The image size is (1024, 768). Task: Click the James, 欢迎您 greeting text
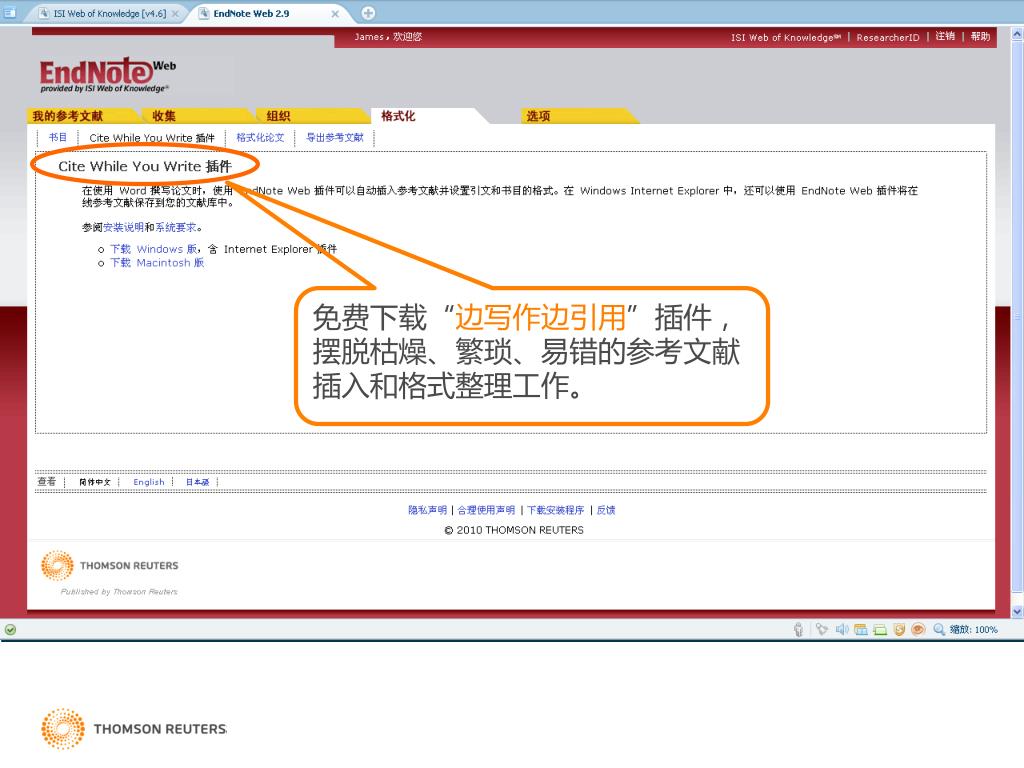coord(388,37)
